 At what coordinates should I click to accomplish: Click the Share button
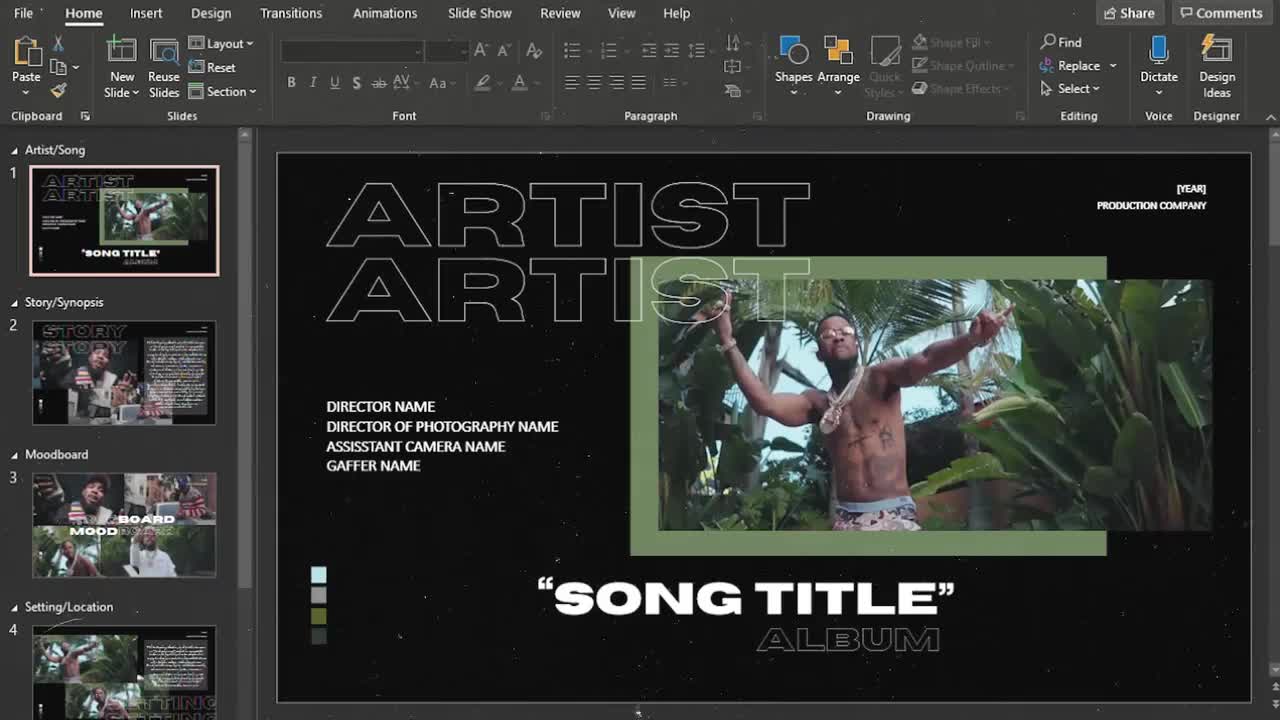click(x=1130, y=13)
